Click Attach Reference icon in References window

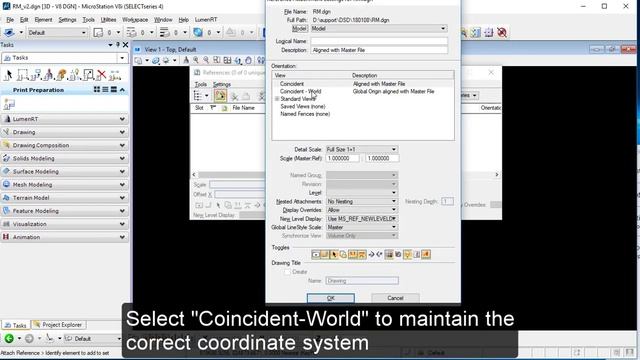tap(220, 96)
